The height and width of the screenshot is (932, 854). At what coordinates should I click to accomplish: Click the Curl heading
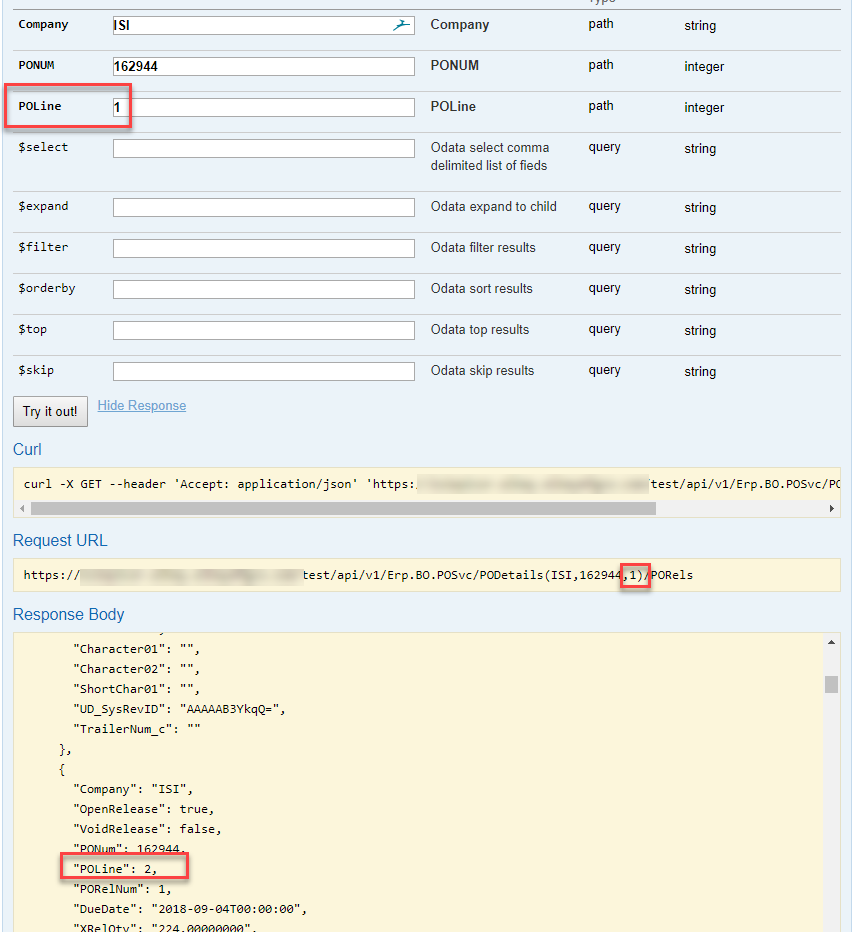tap(27, 449)
